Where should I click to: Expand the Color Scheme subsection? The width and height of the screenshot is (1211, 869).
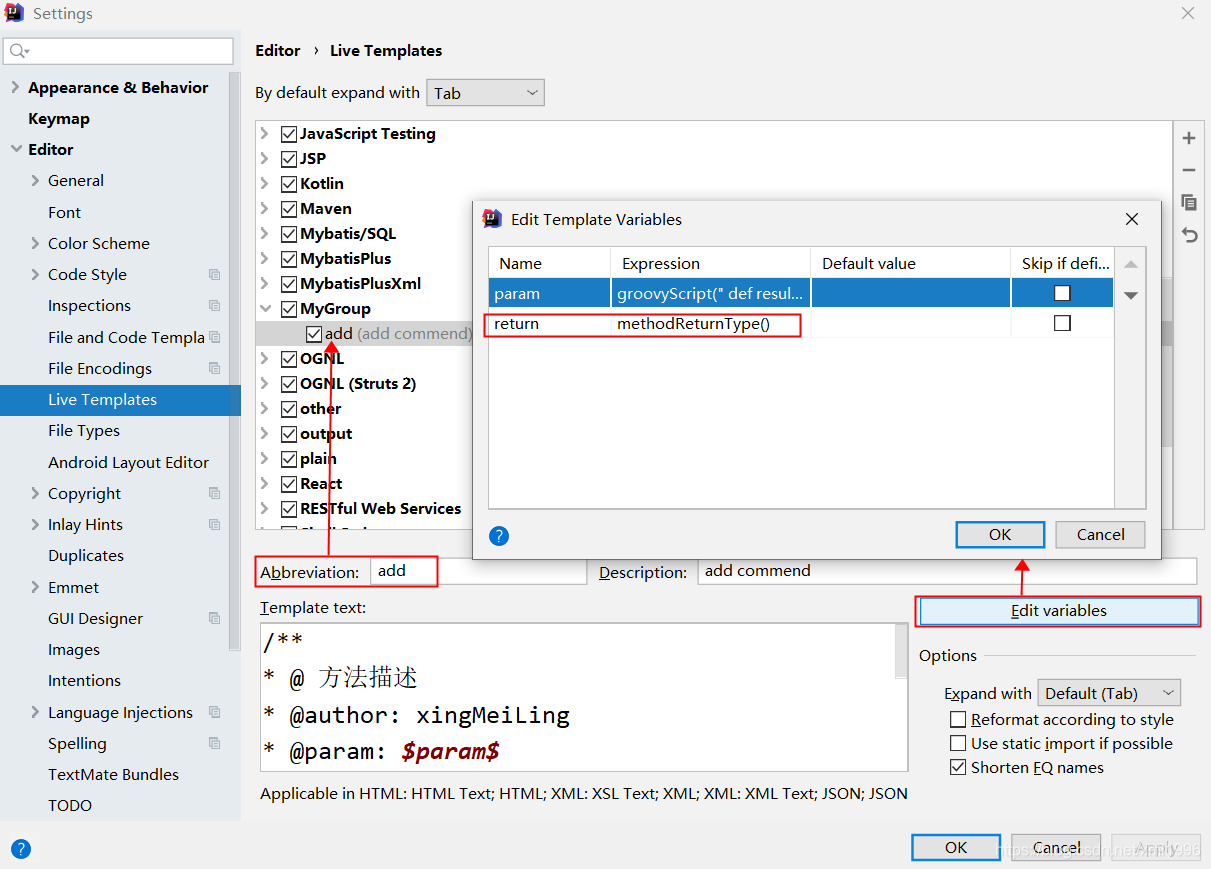[36, 243]
